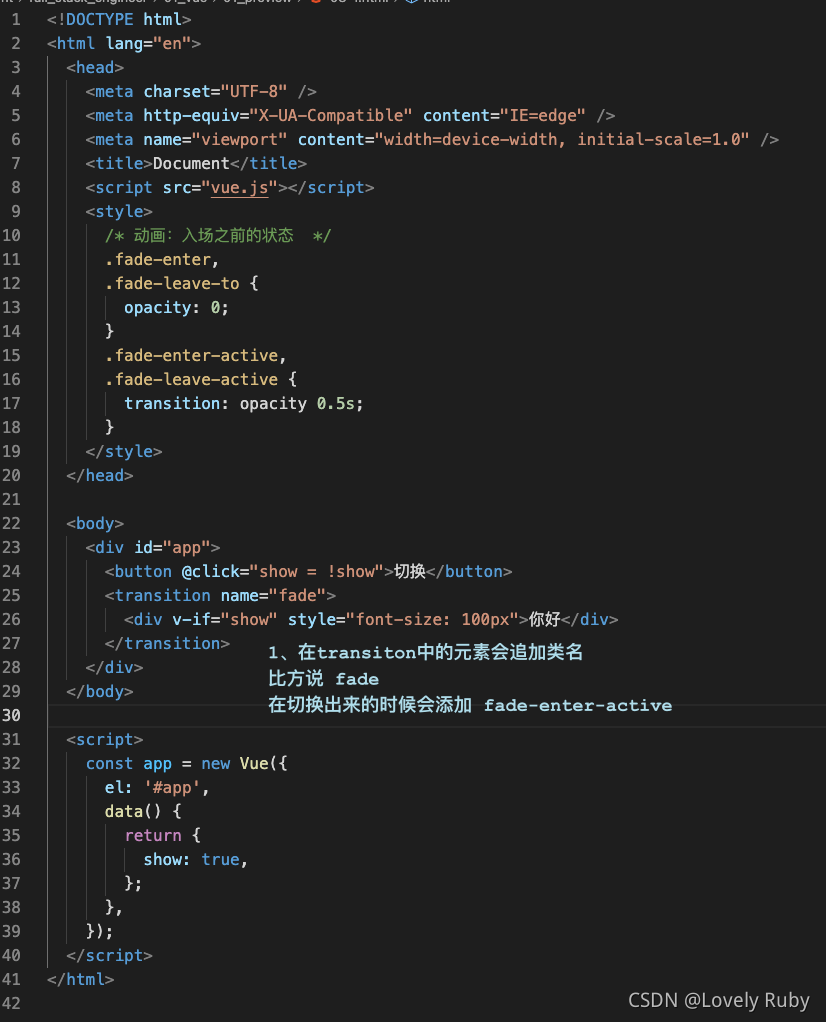The width and height of the screenshot is (826, 1022).
Task: Click the closing </head> tag
Action: tap(100, 476)
